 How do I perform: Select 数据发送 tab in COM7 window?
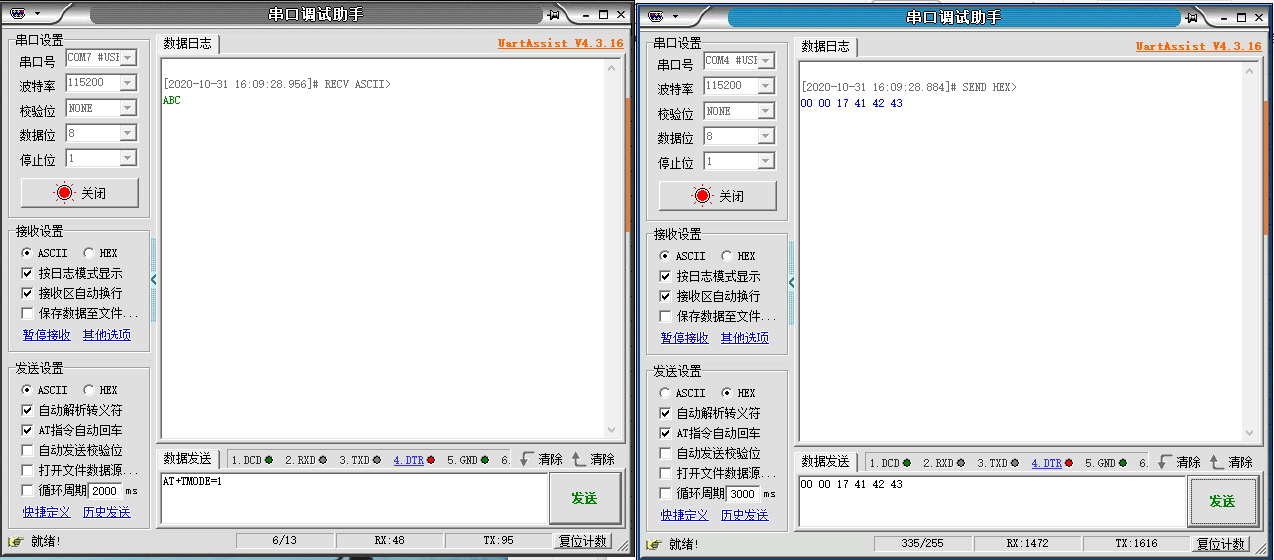coord(188,459)
